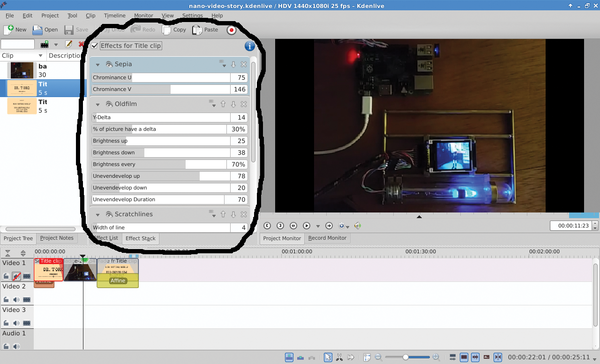Switch to the Effect Stack tab

(x=140, y=238)
